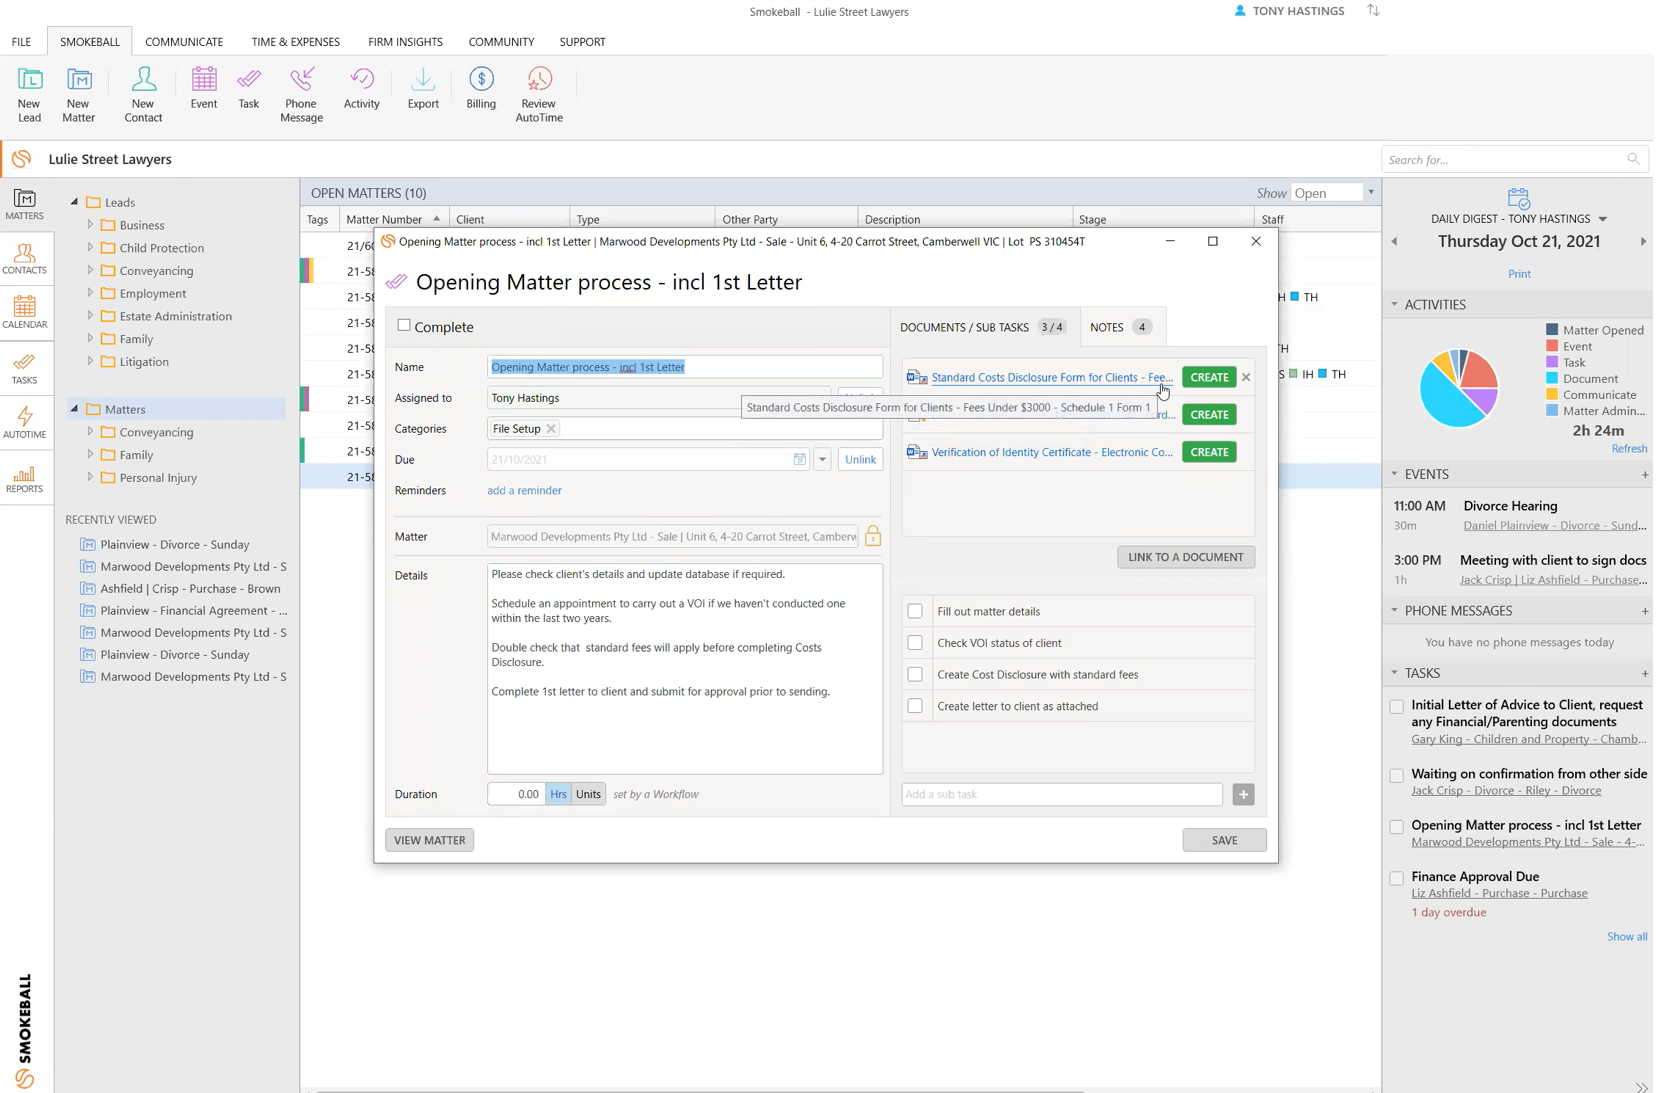1657x1093 pixels.
Task: Add an Event via the ribbon
Action: (x=204, y=88)
